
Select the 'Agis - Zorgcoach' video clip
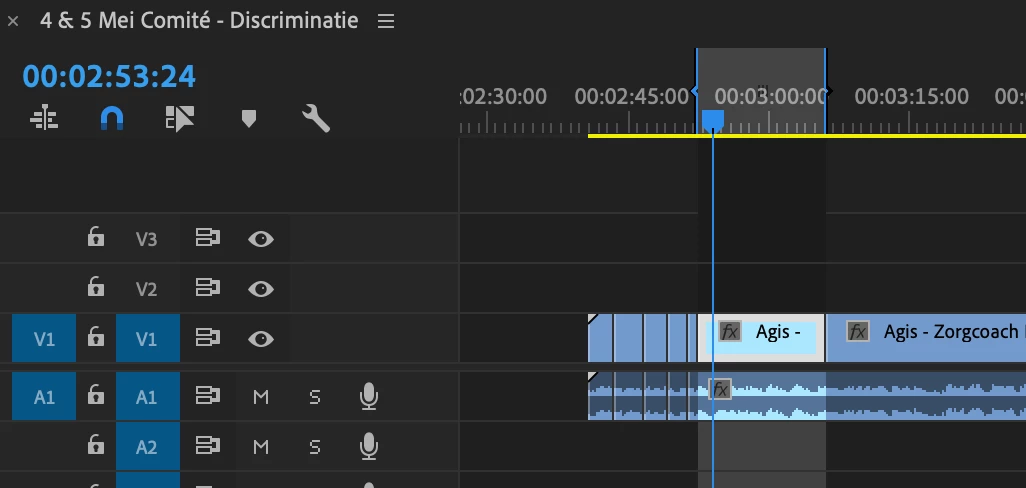point(926,338)
